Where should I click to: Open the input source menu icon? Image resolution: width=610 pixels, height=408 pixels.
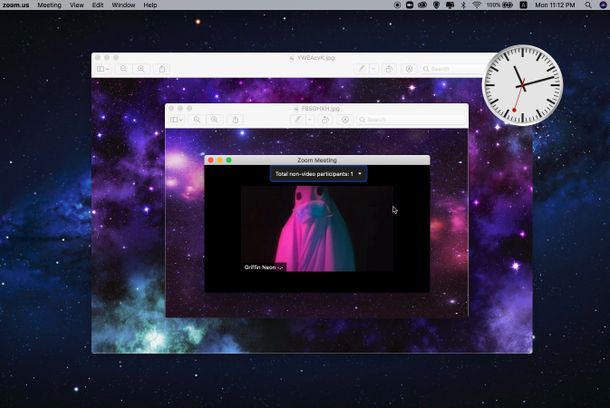[x=523, y=5]
